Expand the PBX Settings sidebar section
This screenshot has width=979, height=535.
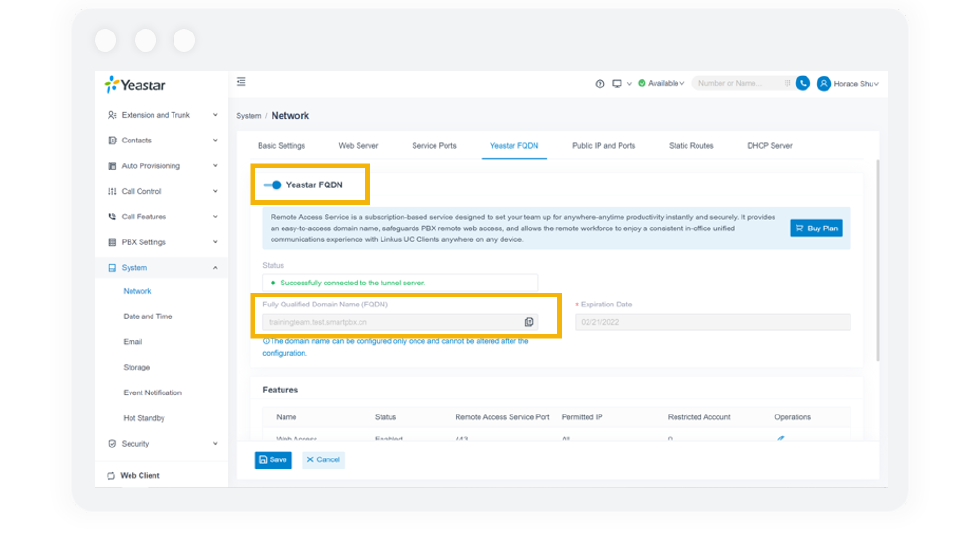162,242
